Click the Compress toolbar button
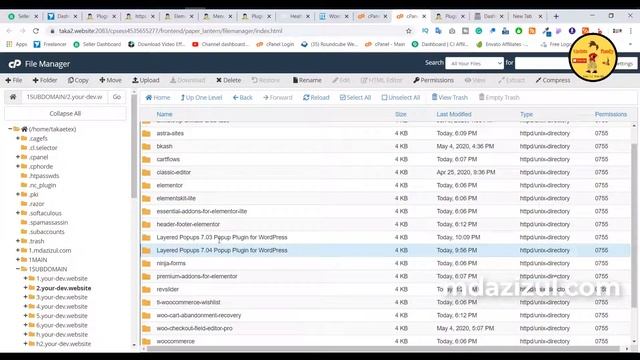The height and width of the screenshot is (360, 640). [x=553, y=80]
